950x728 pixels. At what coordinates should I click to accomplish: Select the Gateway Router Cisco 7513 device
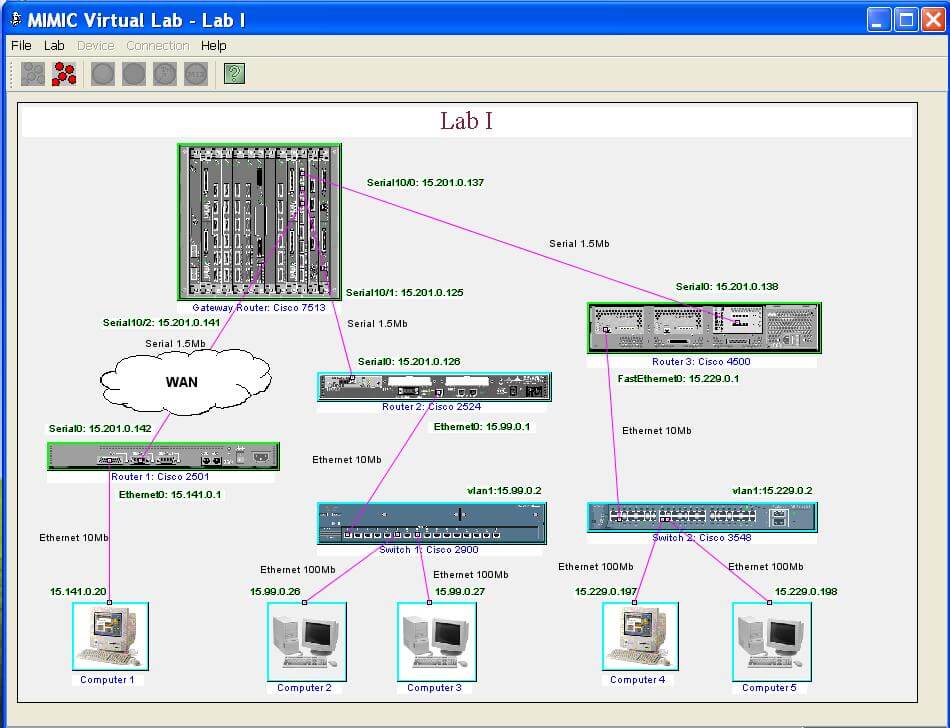click(x=259, y=220)
